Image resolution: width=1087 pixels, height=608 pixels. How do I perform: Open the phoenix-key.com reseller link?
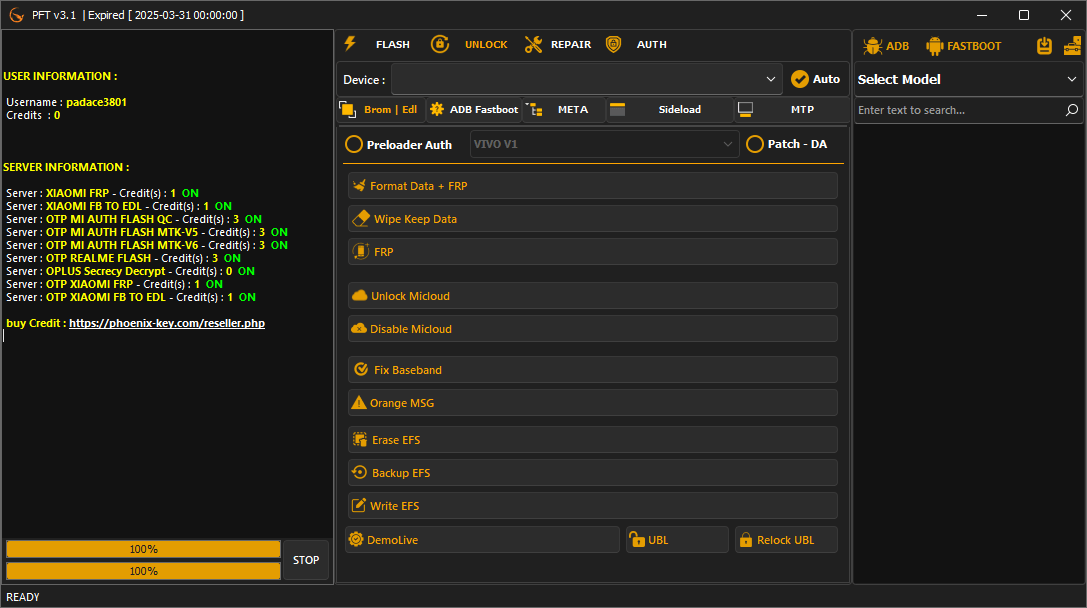[167, 322]
